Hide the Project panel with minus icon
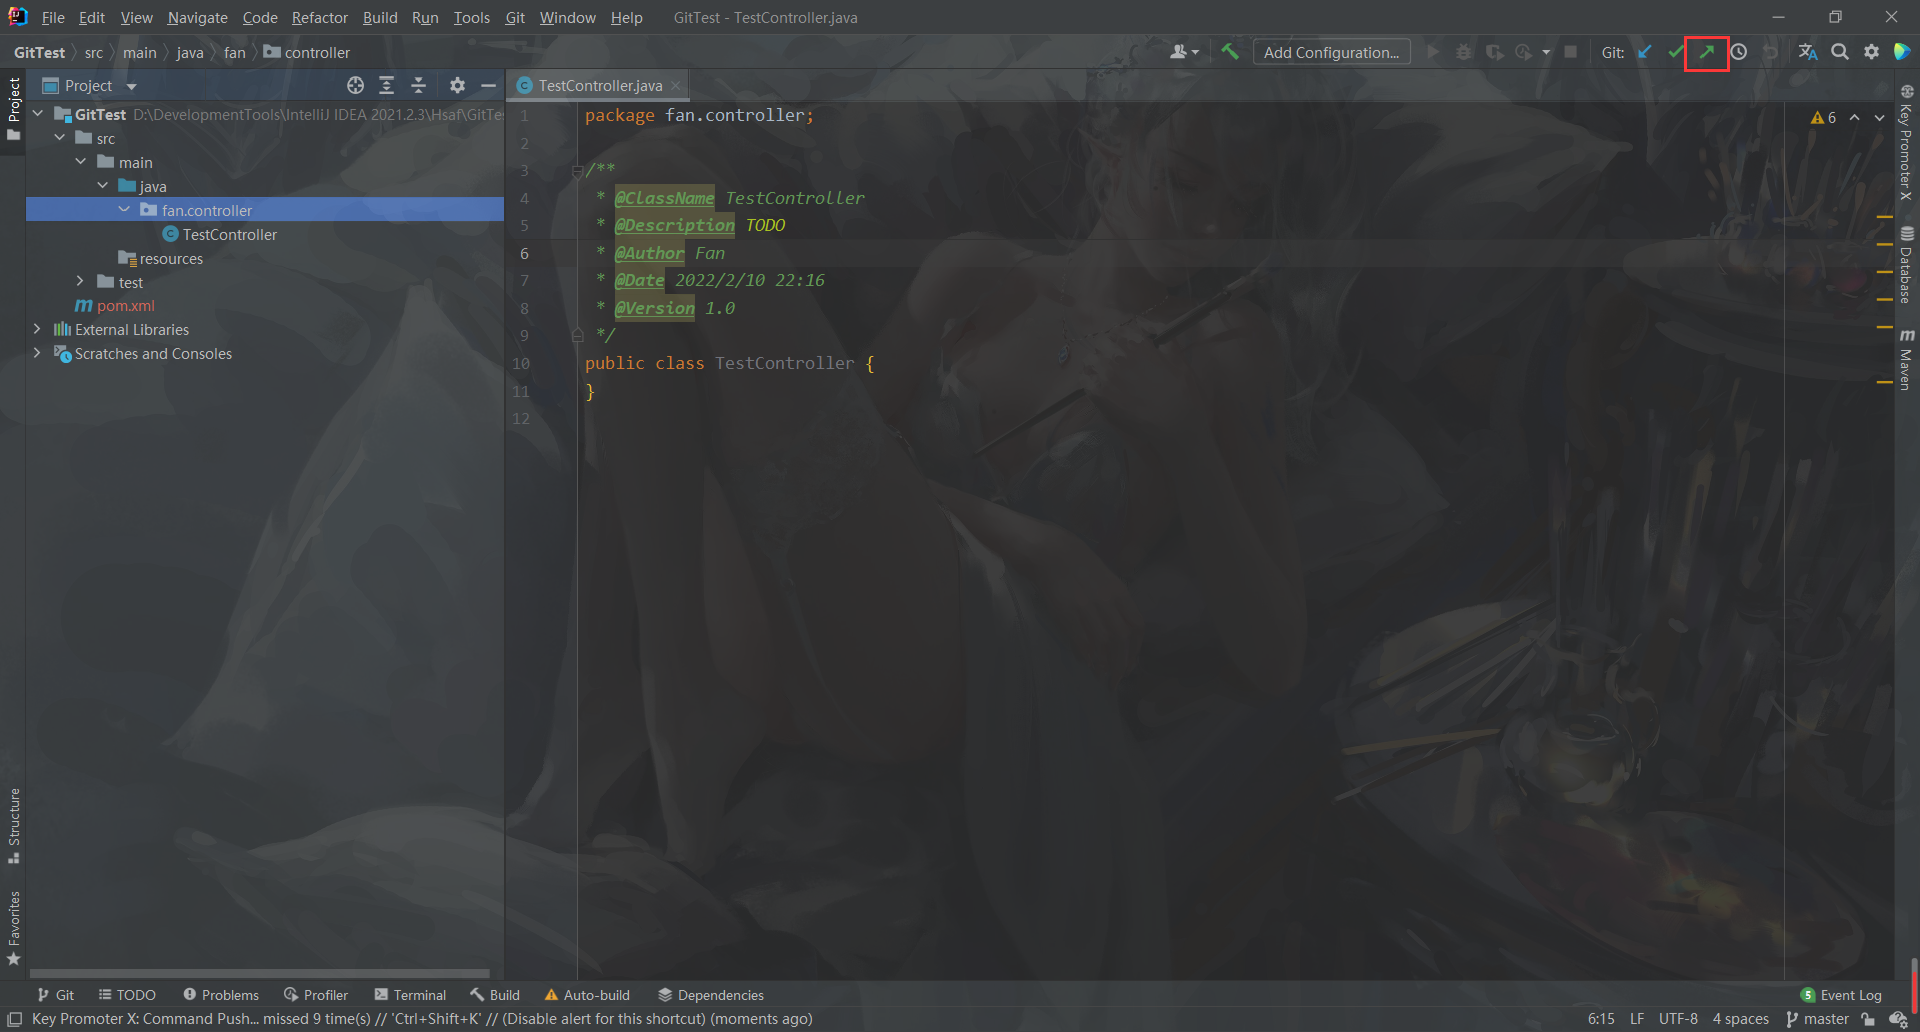Viewport: 1920px width, 1032px height. click(488, 86)
